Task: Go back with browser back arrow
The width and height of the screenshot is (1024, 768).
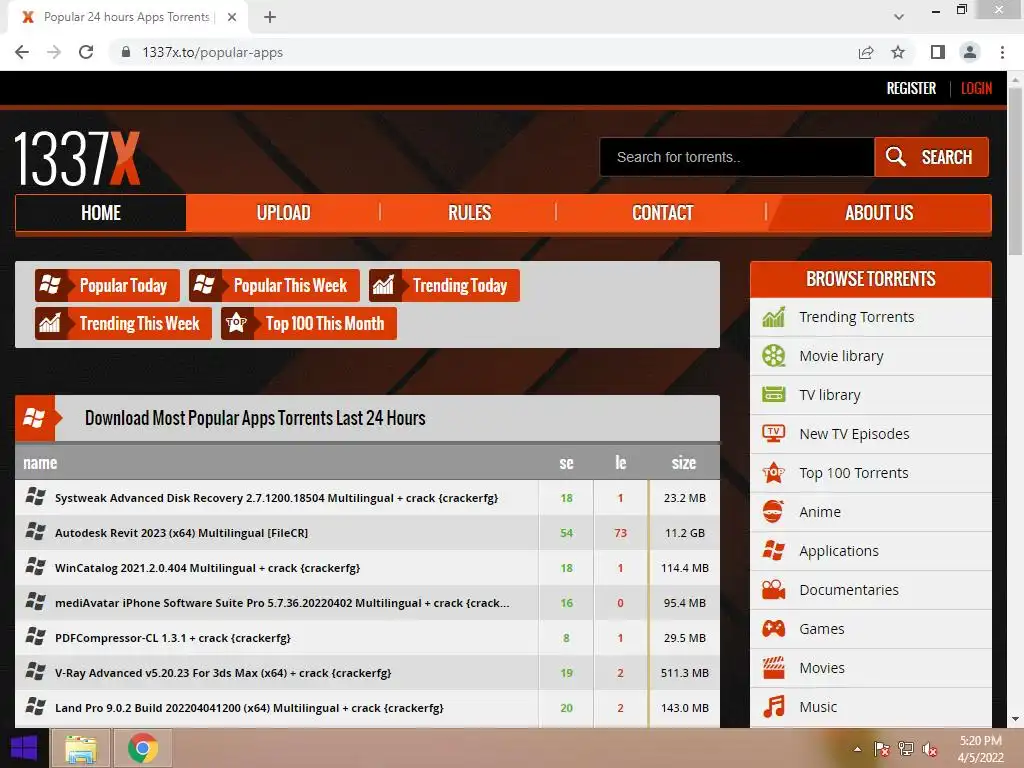Action: 22,52
